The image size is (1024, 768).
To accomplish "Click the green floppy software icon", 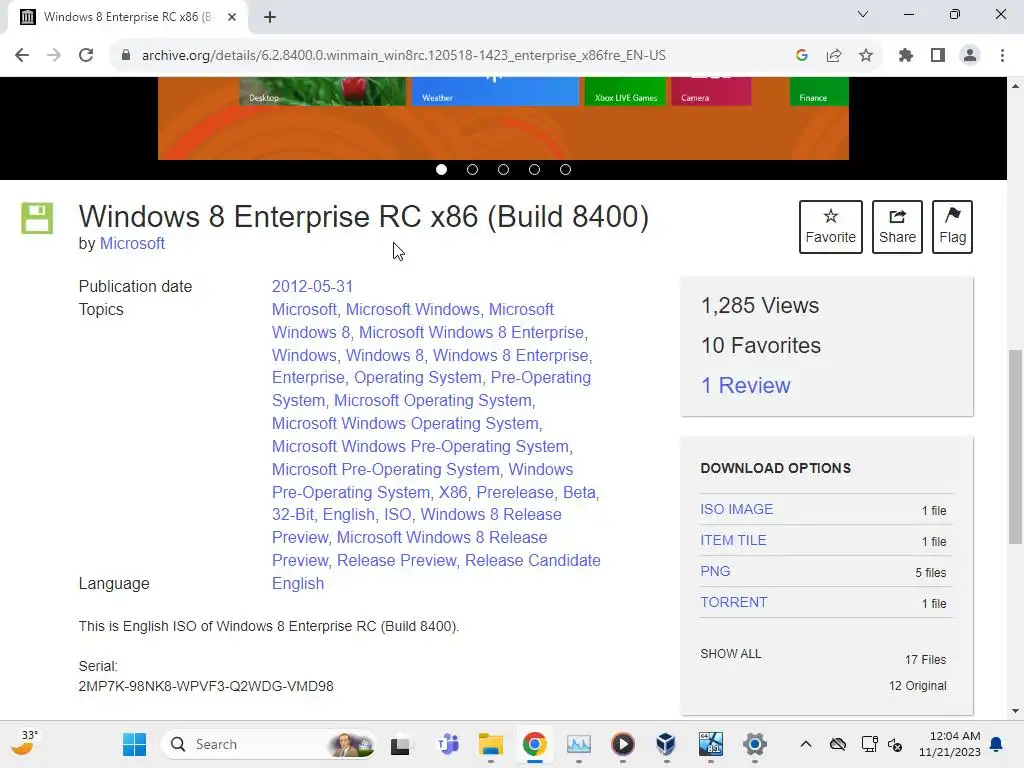I will coord(37,218).
